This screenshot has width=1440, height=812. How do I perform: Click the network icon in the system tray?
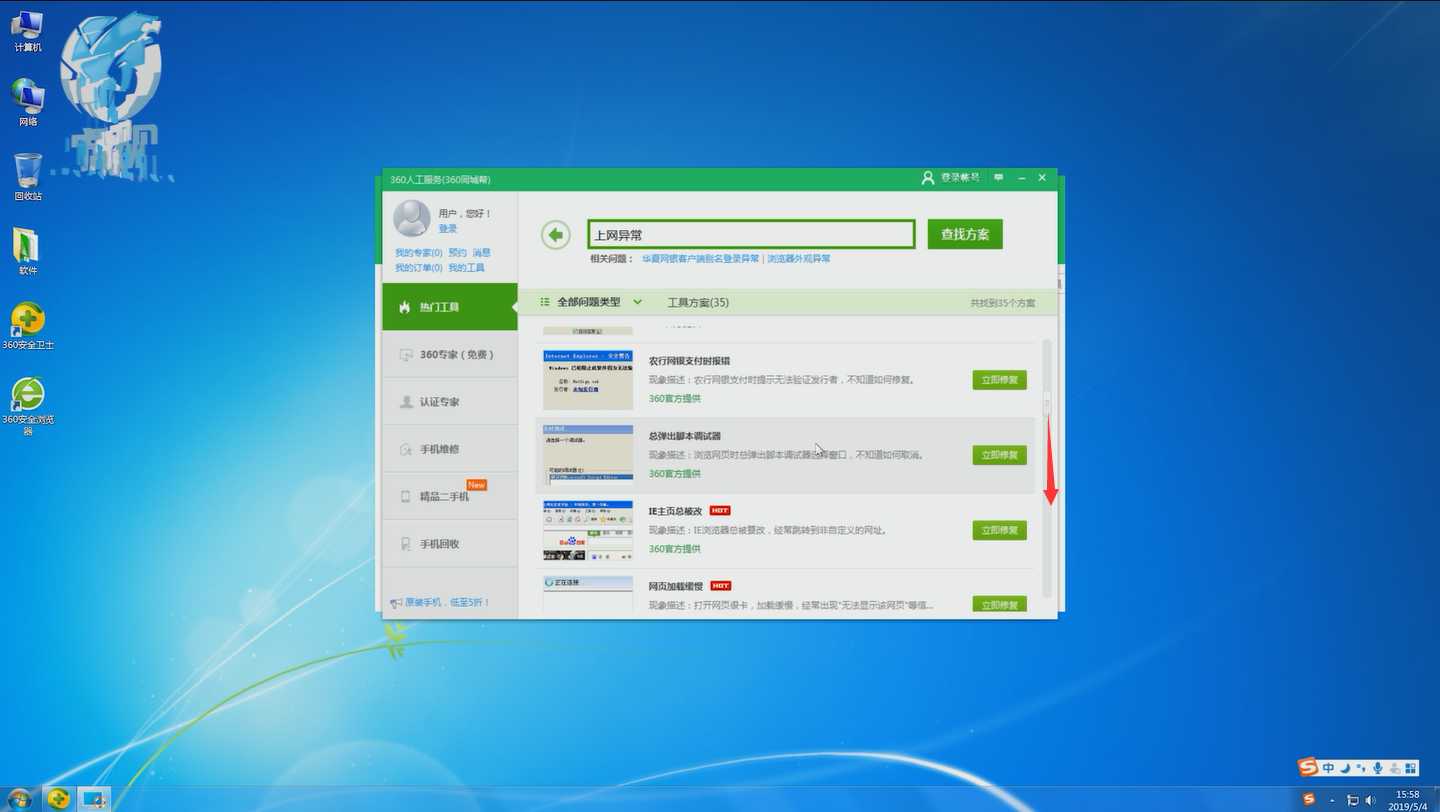click(x=1353, y=800)
